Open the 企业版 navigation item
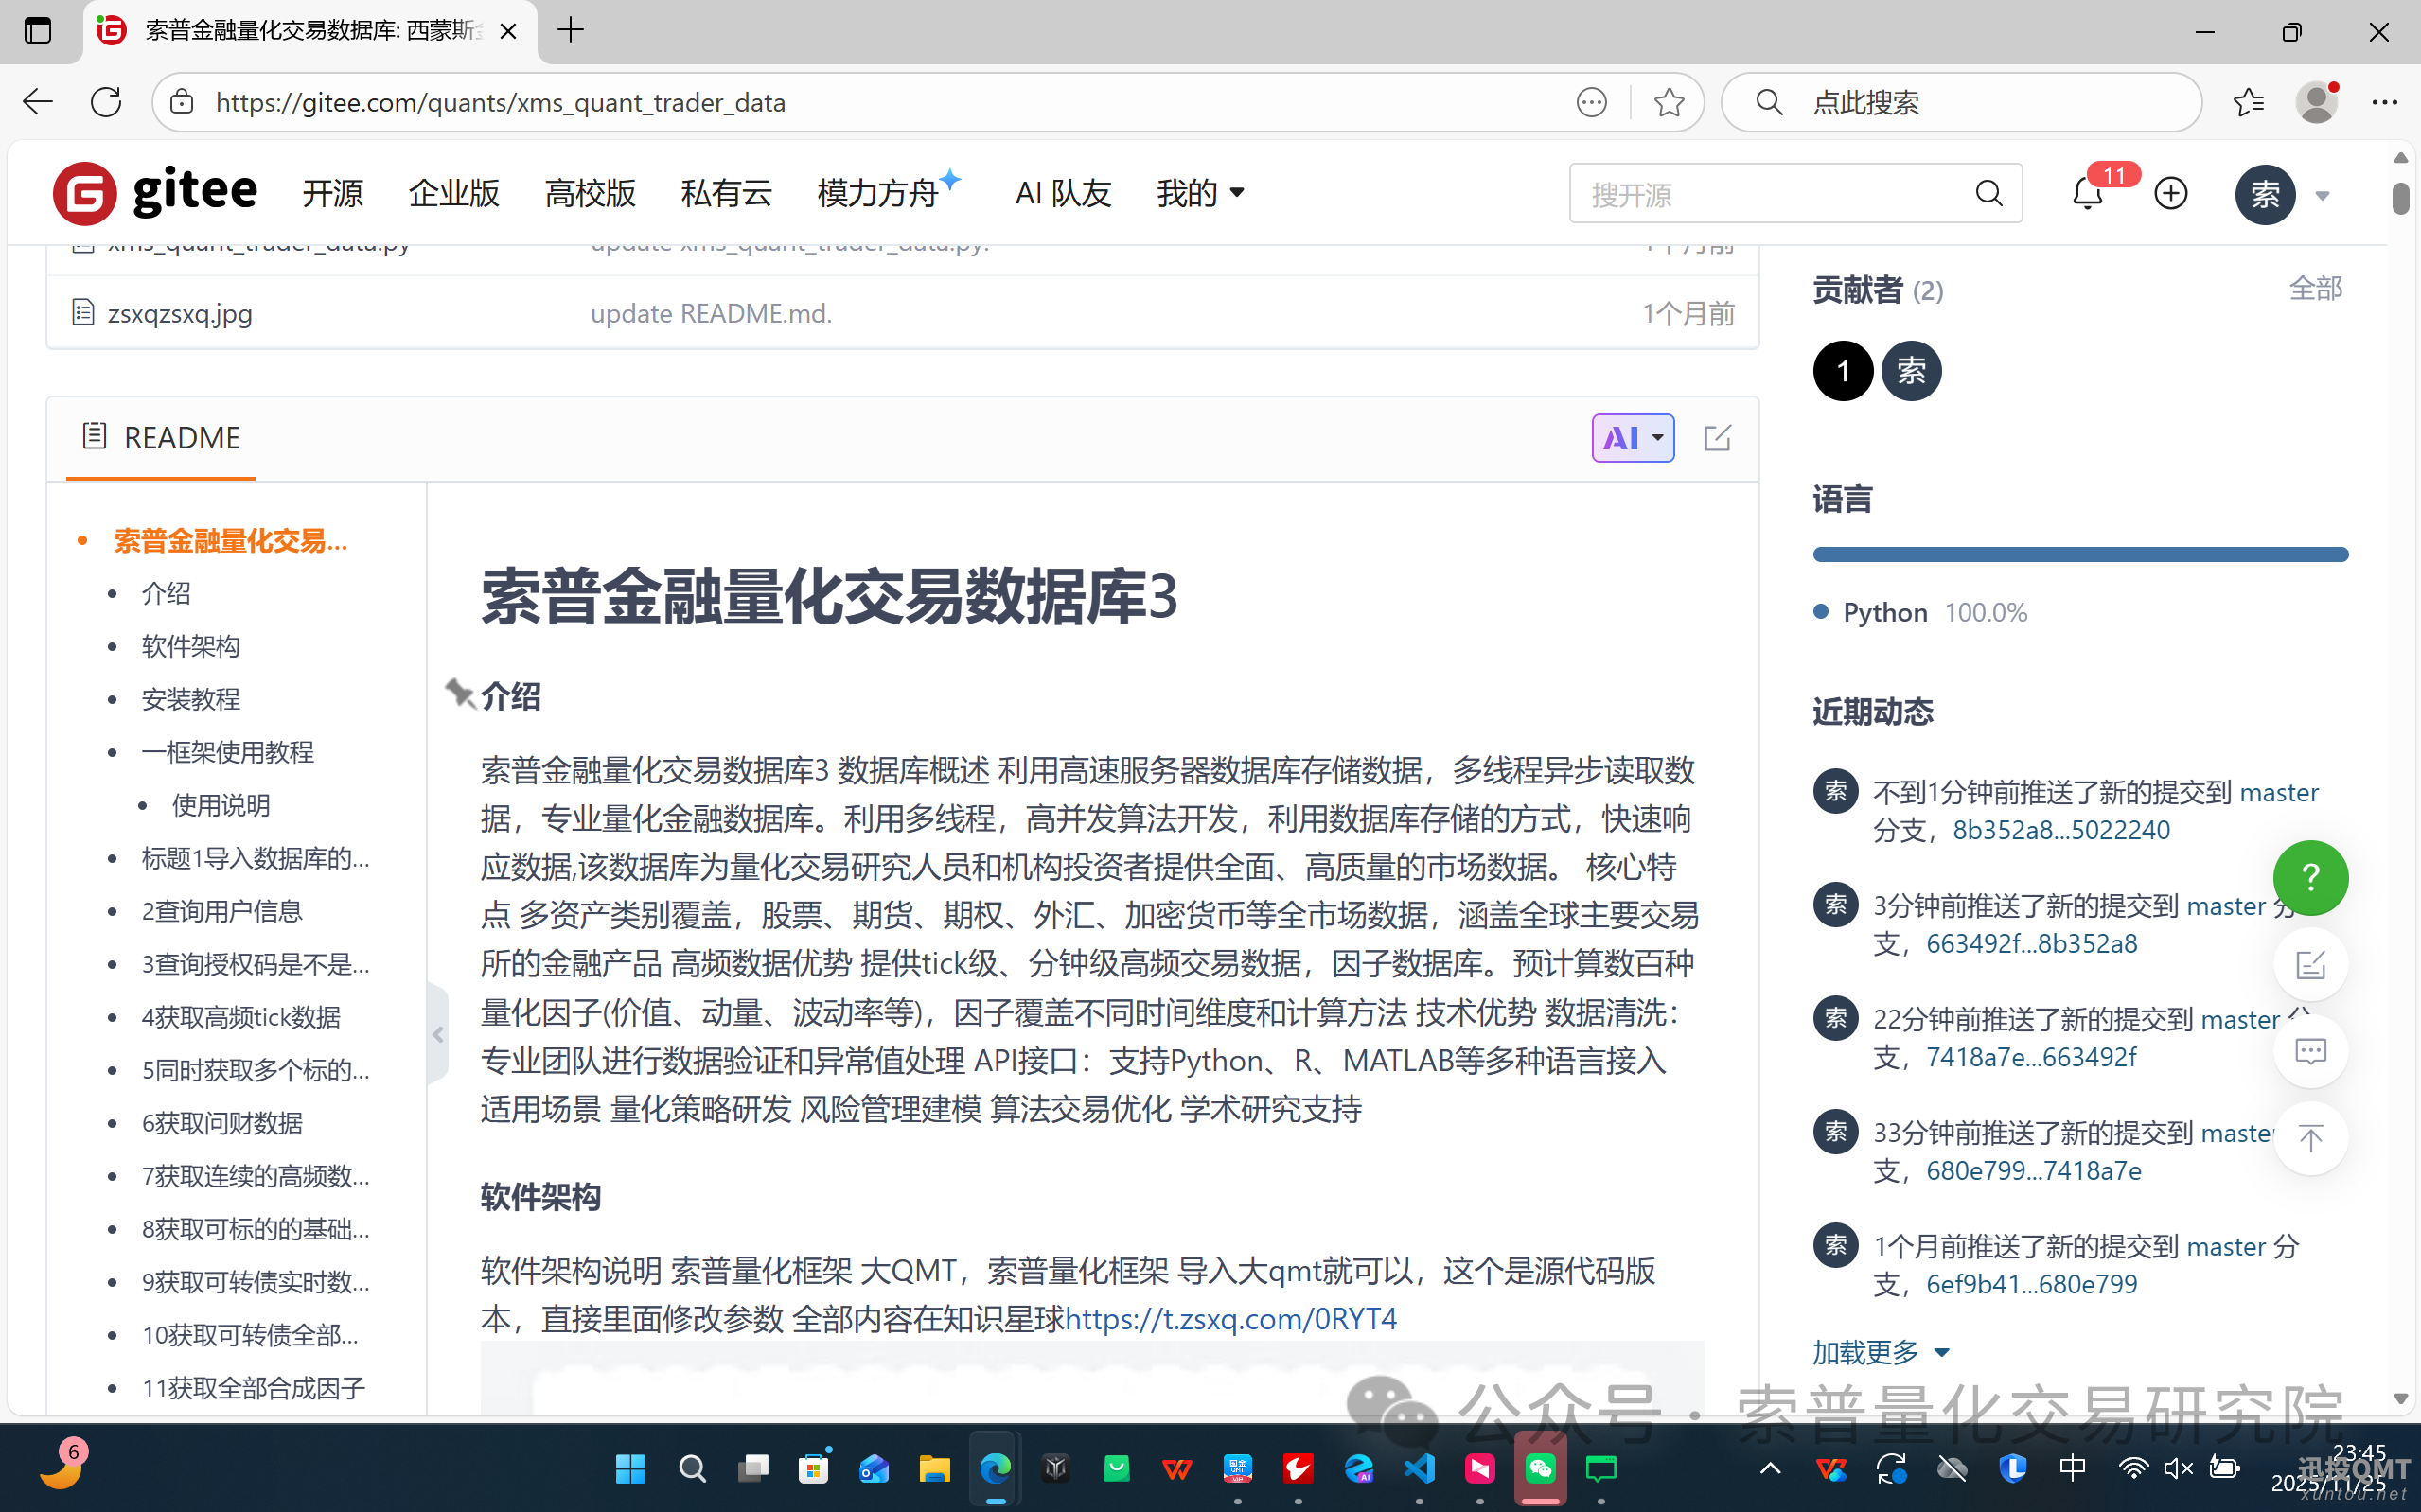 (x=453, y=193)
